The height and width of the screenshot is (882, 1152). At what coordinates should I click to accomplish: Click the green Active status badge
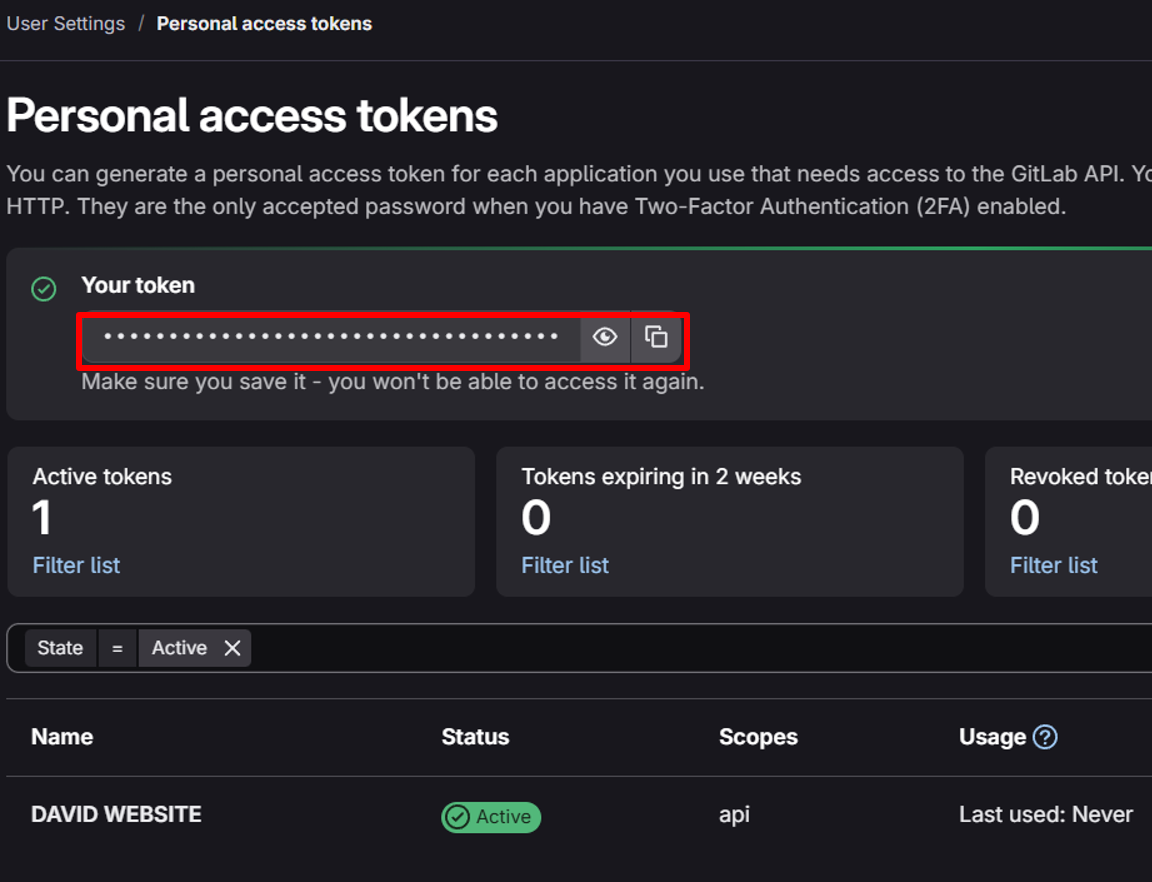491,817
